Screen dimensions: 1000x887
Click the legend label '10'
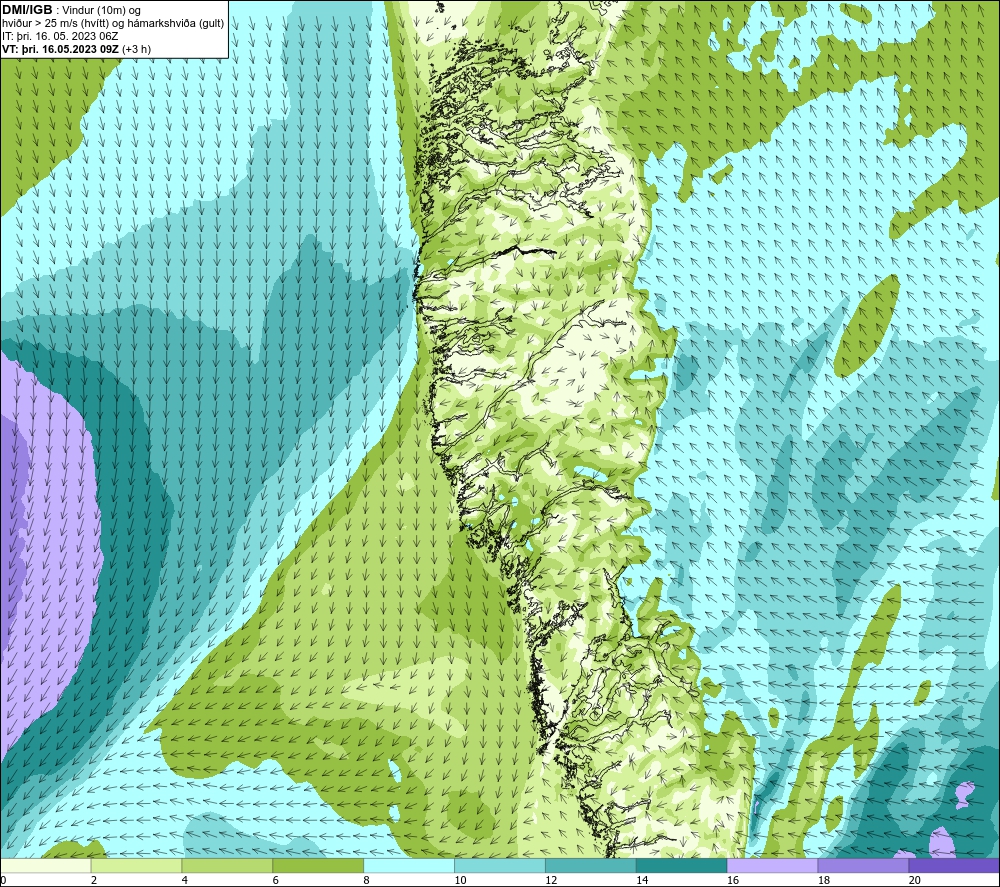pos(460,880)
